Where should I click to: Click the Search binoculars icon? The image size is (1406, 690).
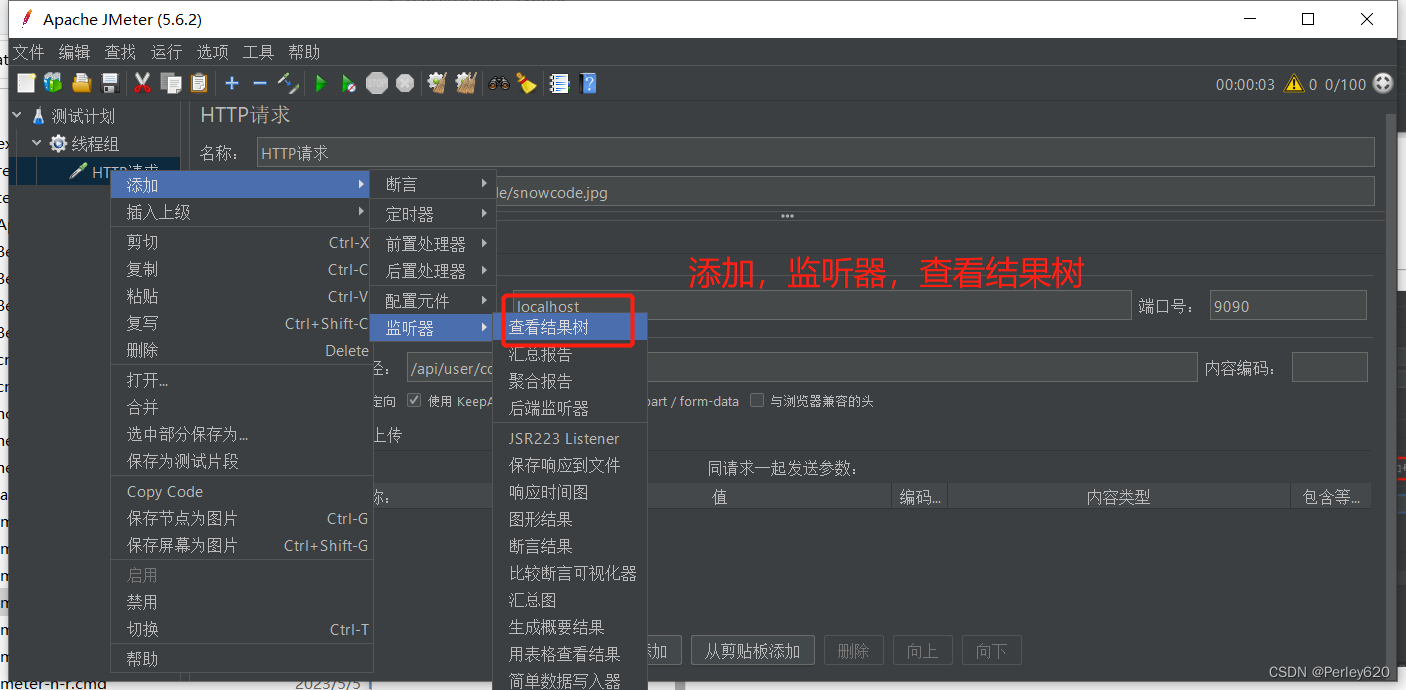tap(498, 84)
